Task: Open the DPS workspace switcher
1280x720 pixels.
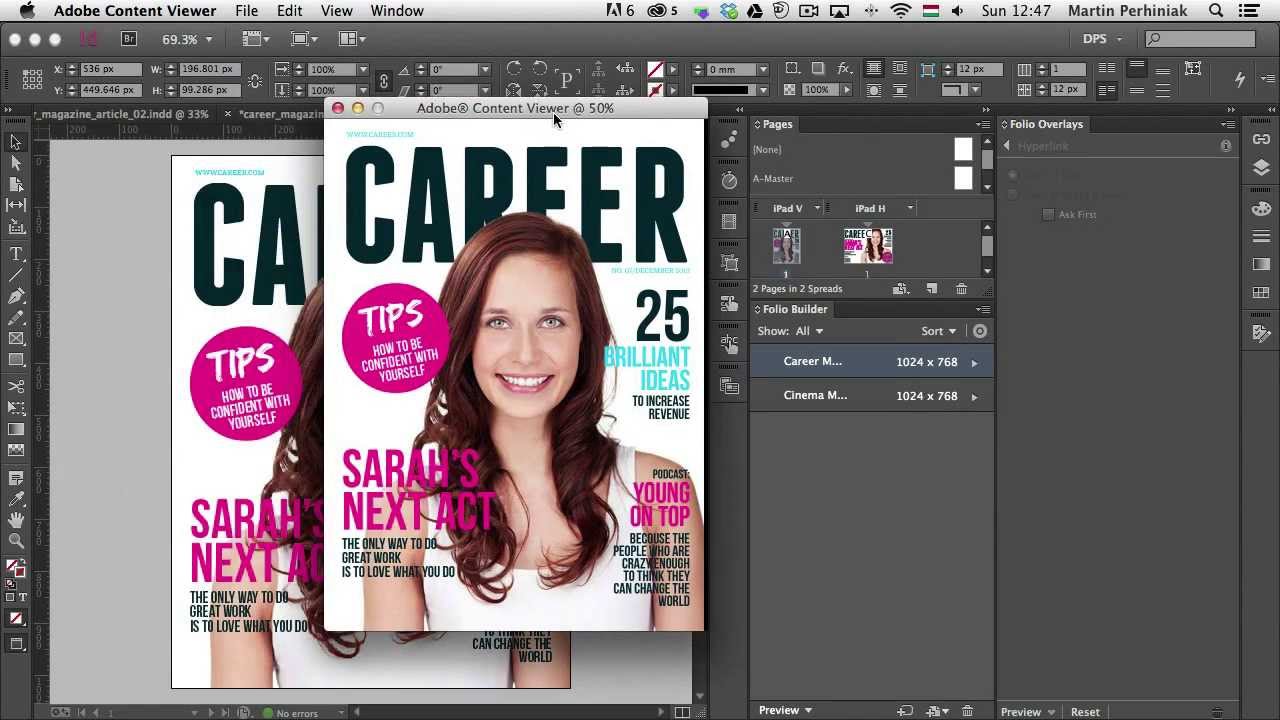Action: [x=1103, y=39]
